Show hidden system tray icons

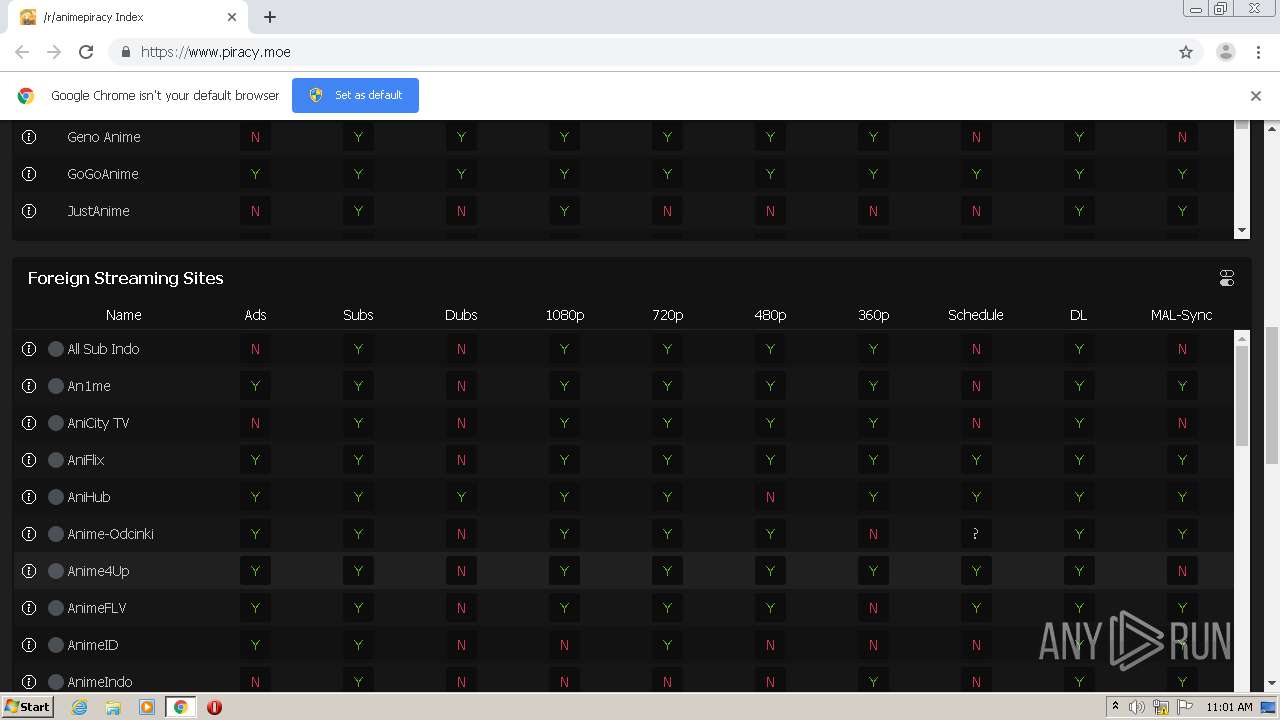pos(1115,707)
